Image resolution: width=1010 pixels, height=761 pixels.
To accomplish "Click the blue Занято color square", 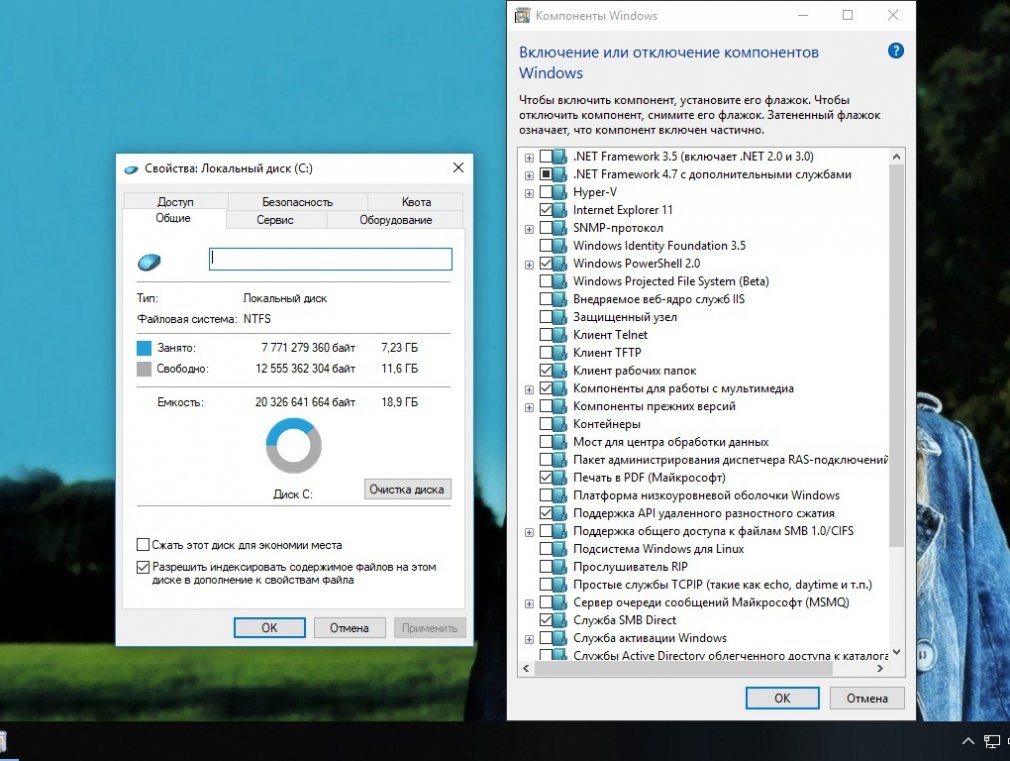I will [144, 348].
